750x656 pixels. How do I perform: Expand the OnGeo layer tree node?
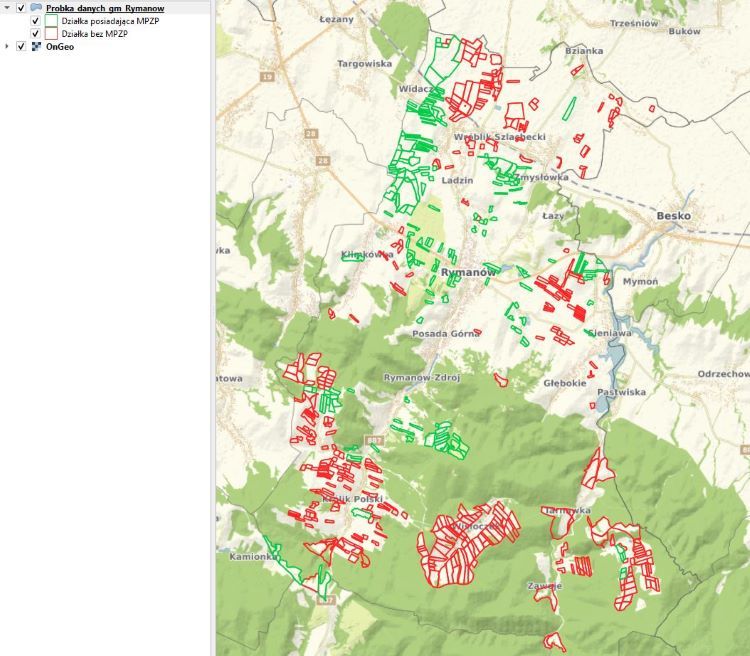[x=7, y=46]
